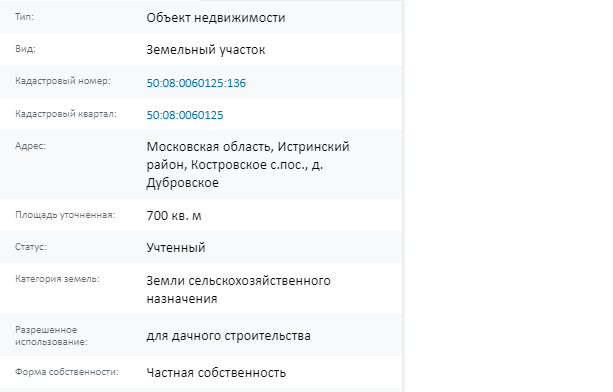Open cadastral quarter link 50:08:0060125
Image resolution: width=613 pixels, height=392 pixels.
(185, 115)
